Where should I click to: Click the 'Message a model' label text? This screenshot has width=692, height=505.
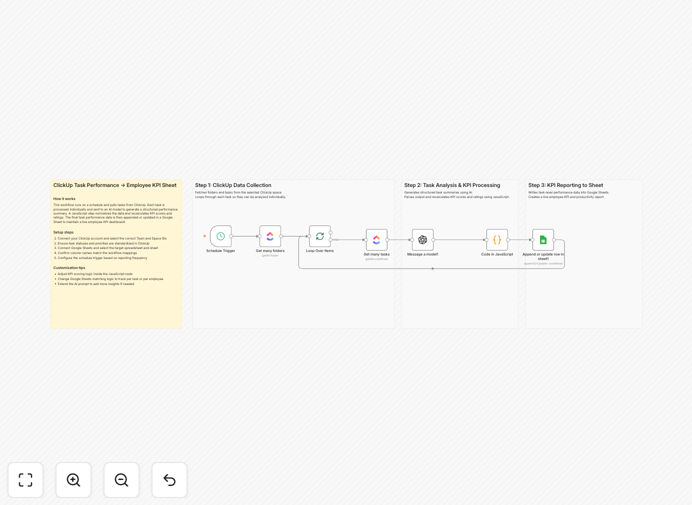pyautogui.click(x=422, y=254)
